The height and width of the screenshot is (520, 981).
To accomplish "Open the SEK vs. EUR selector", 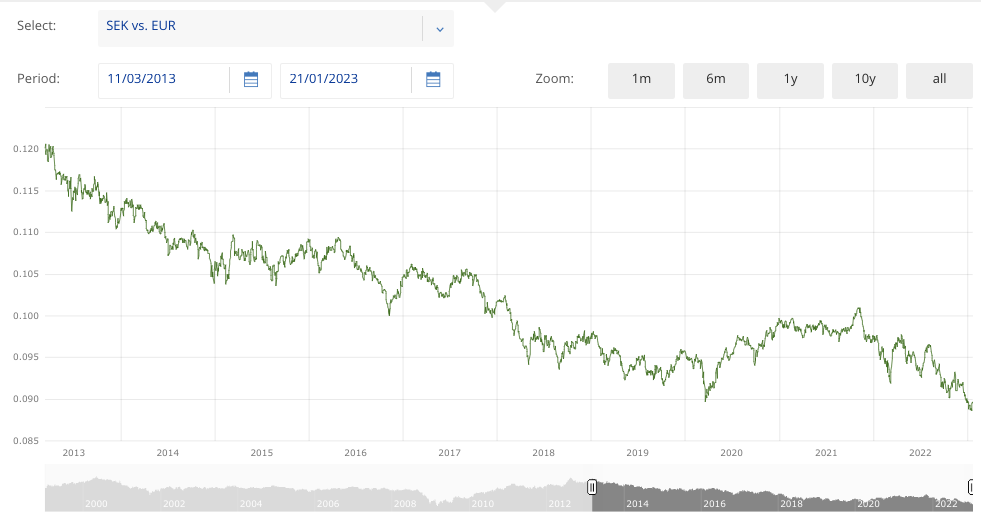I will 260,29.
